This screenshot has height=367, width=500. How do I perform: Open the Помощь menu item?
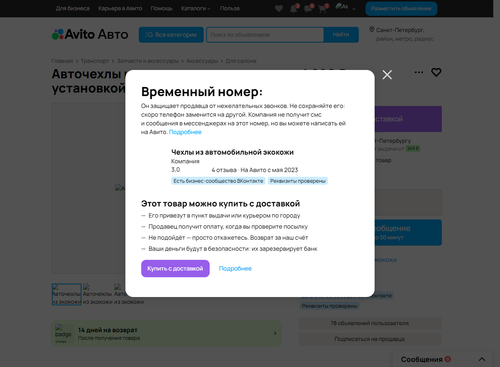click(161, 8)
